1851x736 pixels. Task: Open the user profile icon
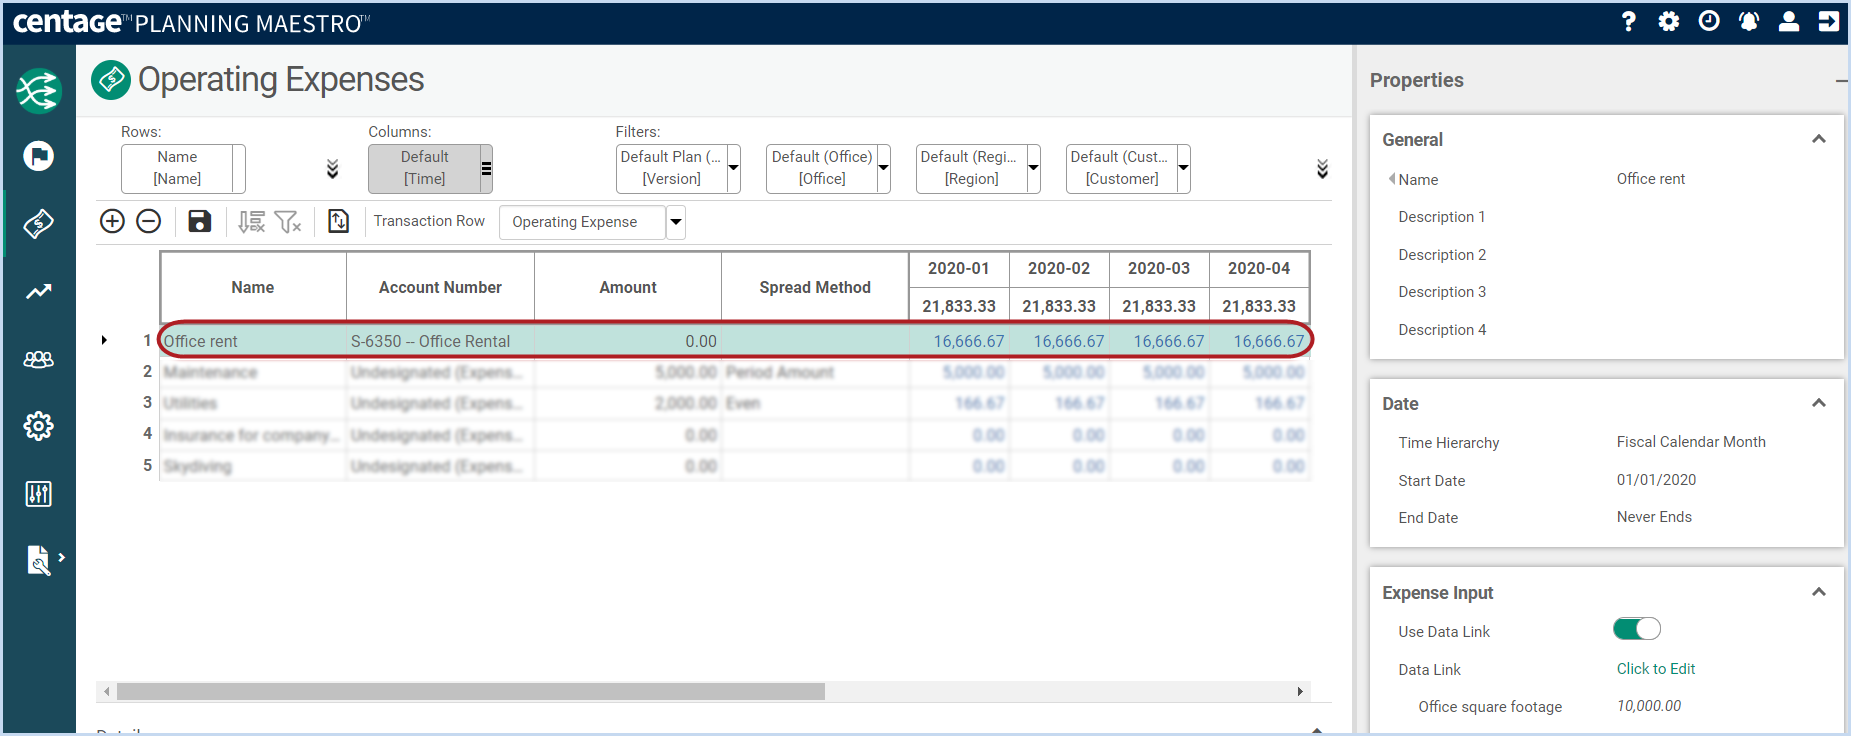coord(1789,21)
